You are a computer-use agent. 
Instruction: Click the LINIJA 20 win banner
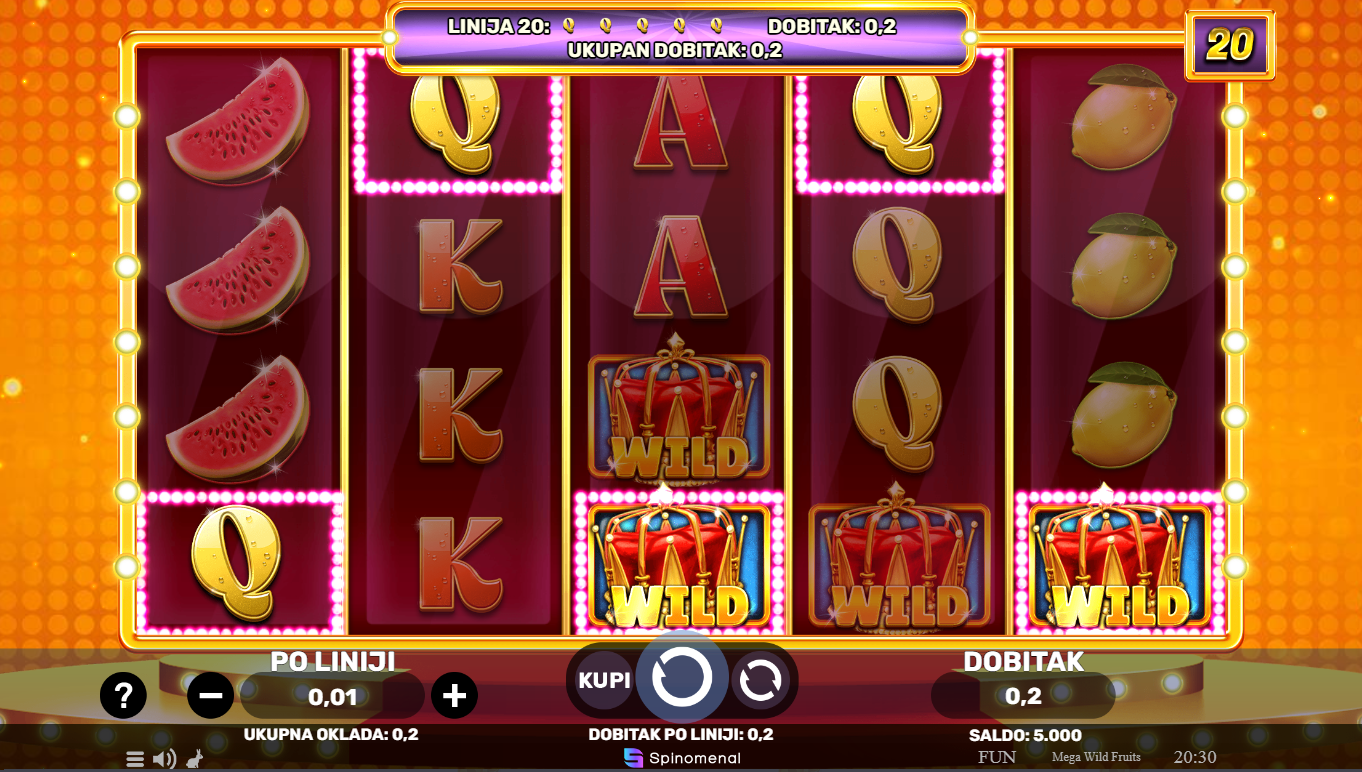680,38
